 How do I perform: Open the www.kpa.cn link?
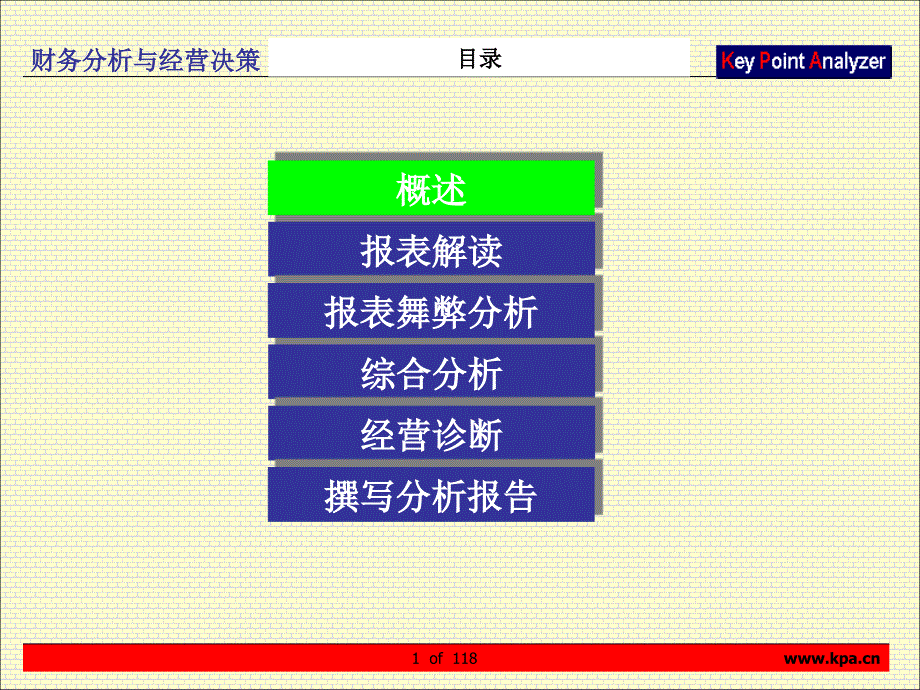[x=831, y=658]
